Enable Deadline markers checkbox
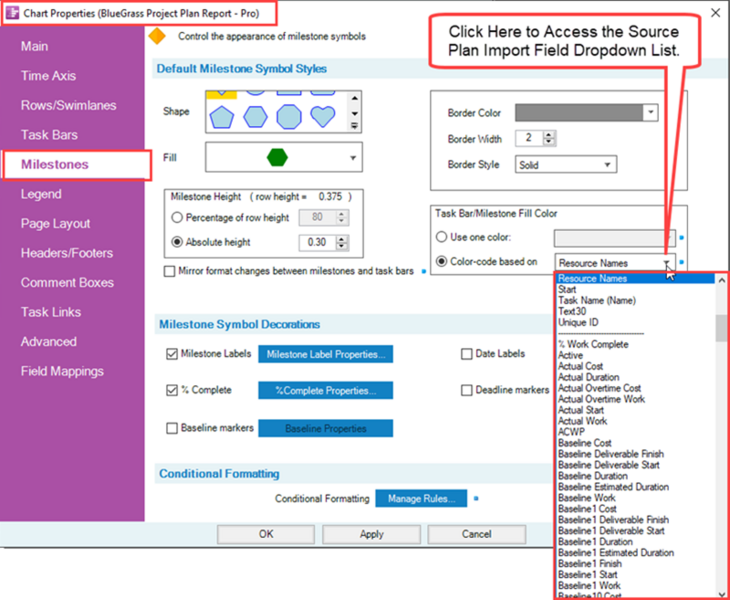The height and width of the screenshot is (600, 730). click(x=466, y=390)
